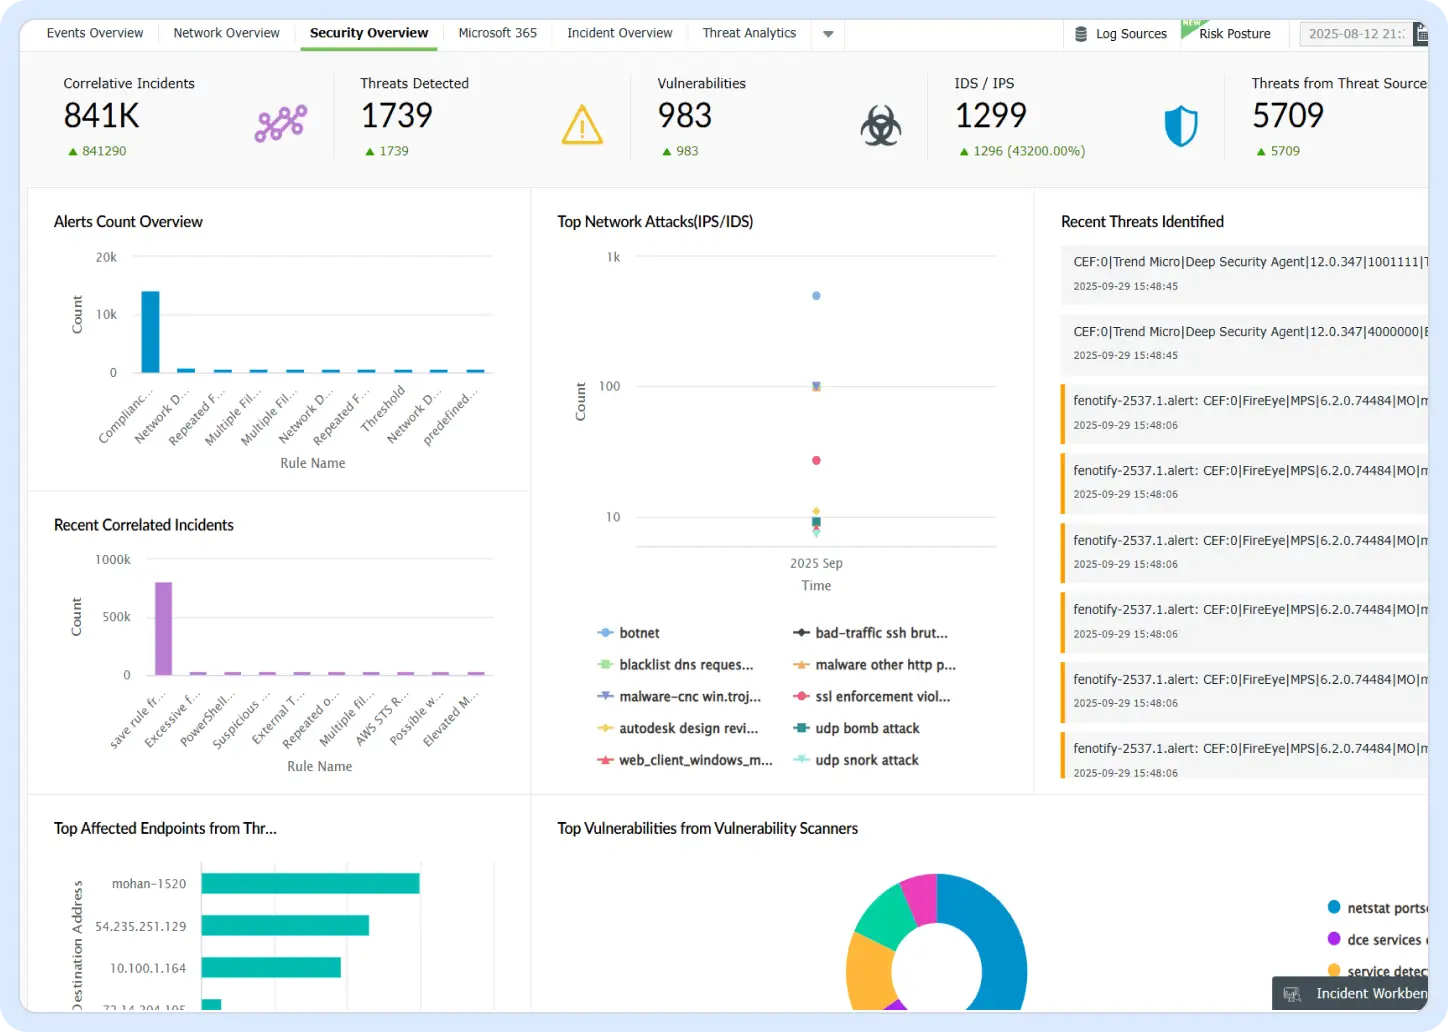
Task: Click the Recent Threats Identified title
Action: 1142,222
